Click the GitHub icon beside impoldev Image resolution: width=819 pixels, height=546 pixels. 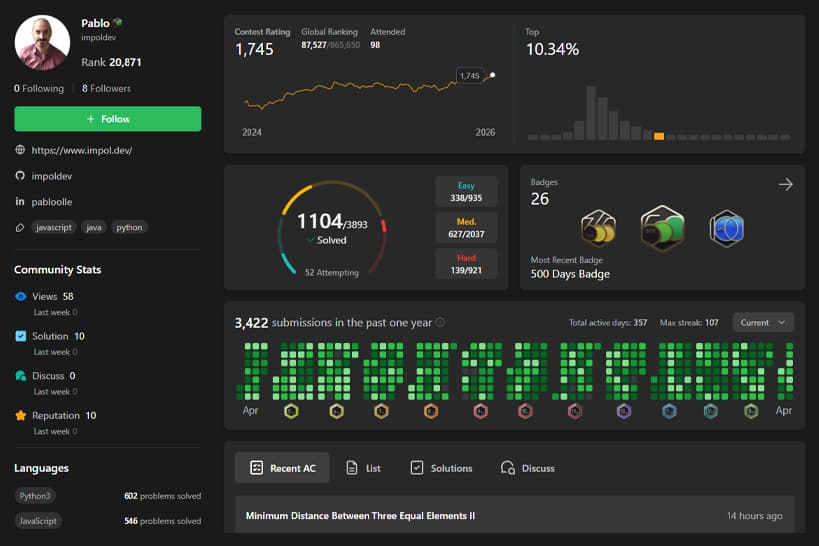20,175
